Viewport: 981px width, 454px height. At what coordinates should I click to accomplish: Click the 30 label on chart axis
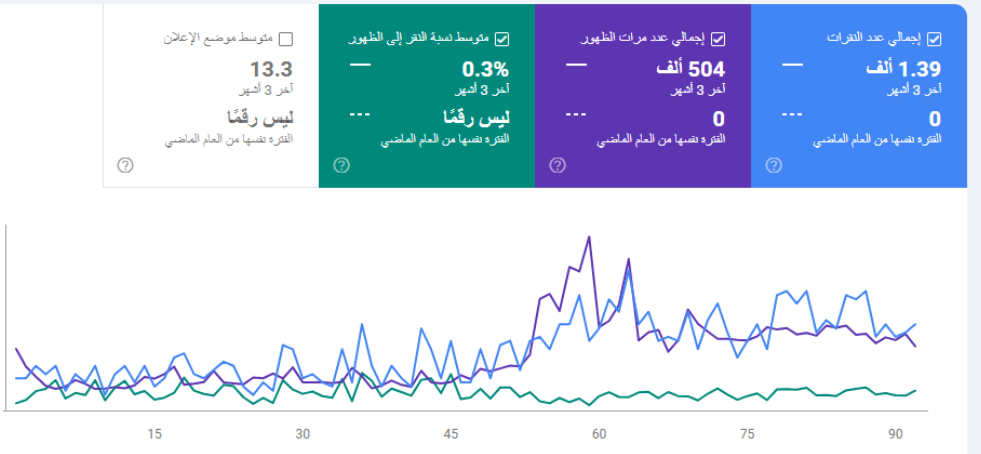302,433
